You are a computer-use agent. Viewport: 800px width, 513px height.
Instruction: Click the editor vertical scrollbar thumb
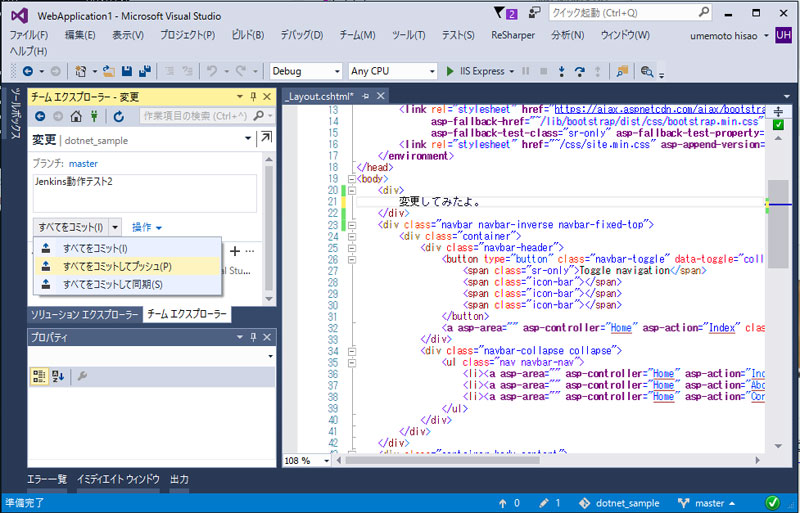coord(778,224)
